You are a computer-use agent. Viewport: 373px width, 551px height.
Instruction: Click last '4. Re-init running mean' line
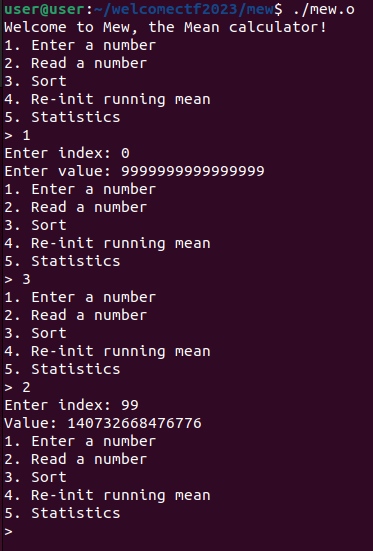[108, 495]
